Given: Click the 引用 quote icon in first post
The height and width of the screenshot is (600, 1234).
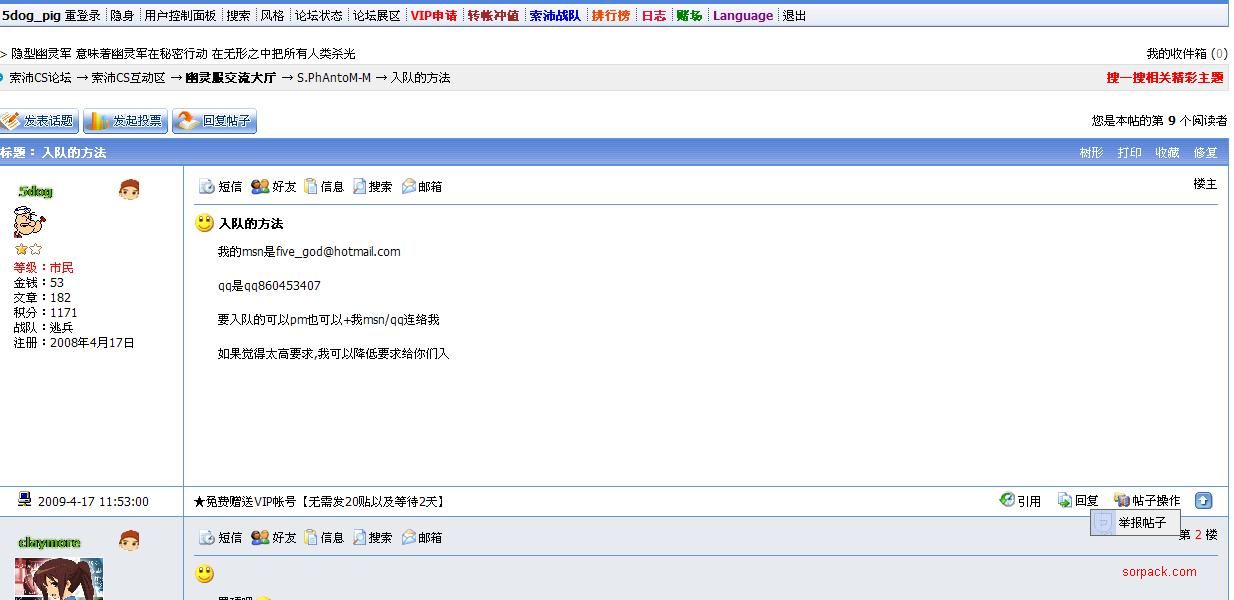Looking at the screenshot, I should pyautogui.click(x=1007, y=500).
